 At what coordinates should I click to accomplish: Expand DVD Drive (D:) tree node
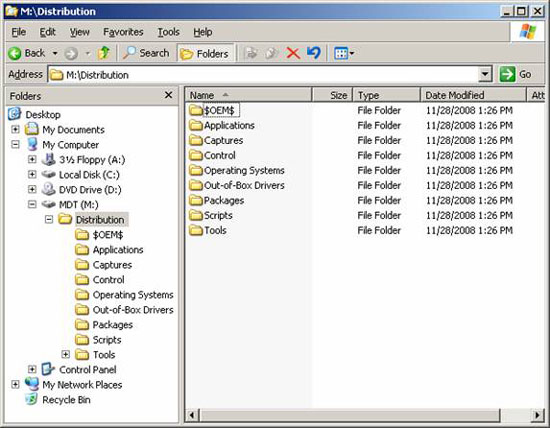[32, 189]
